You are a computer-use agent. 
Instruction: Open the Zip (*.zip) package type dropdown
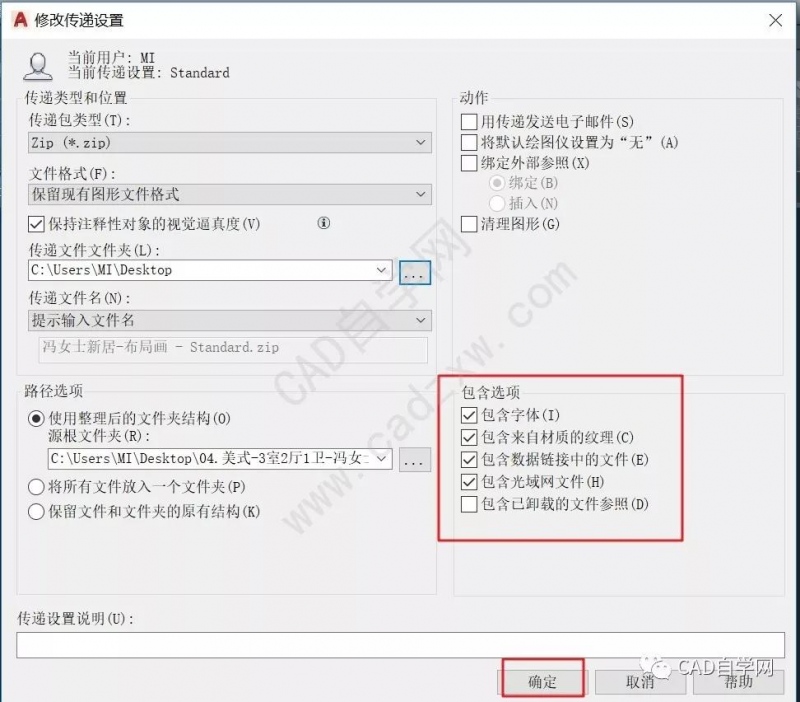[230, 143]
